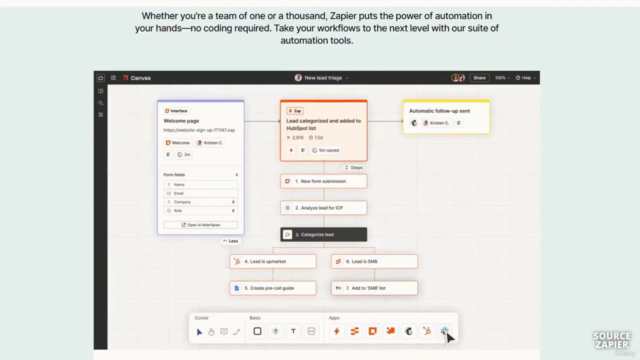Select step 2 Analyze lead for ICP

pyautogui.click(x=324, y=208)
